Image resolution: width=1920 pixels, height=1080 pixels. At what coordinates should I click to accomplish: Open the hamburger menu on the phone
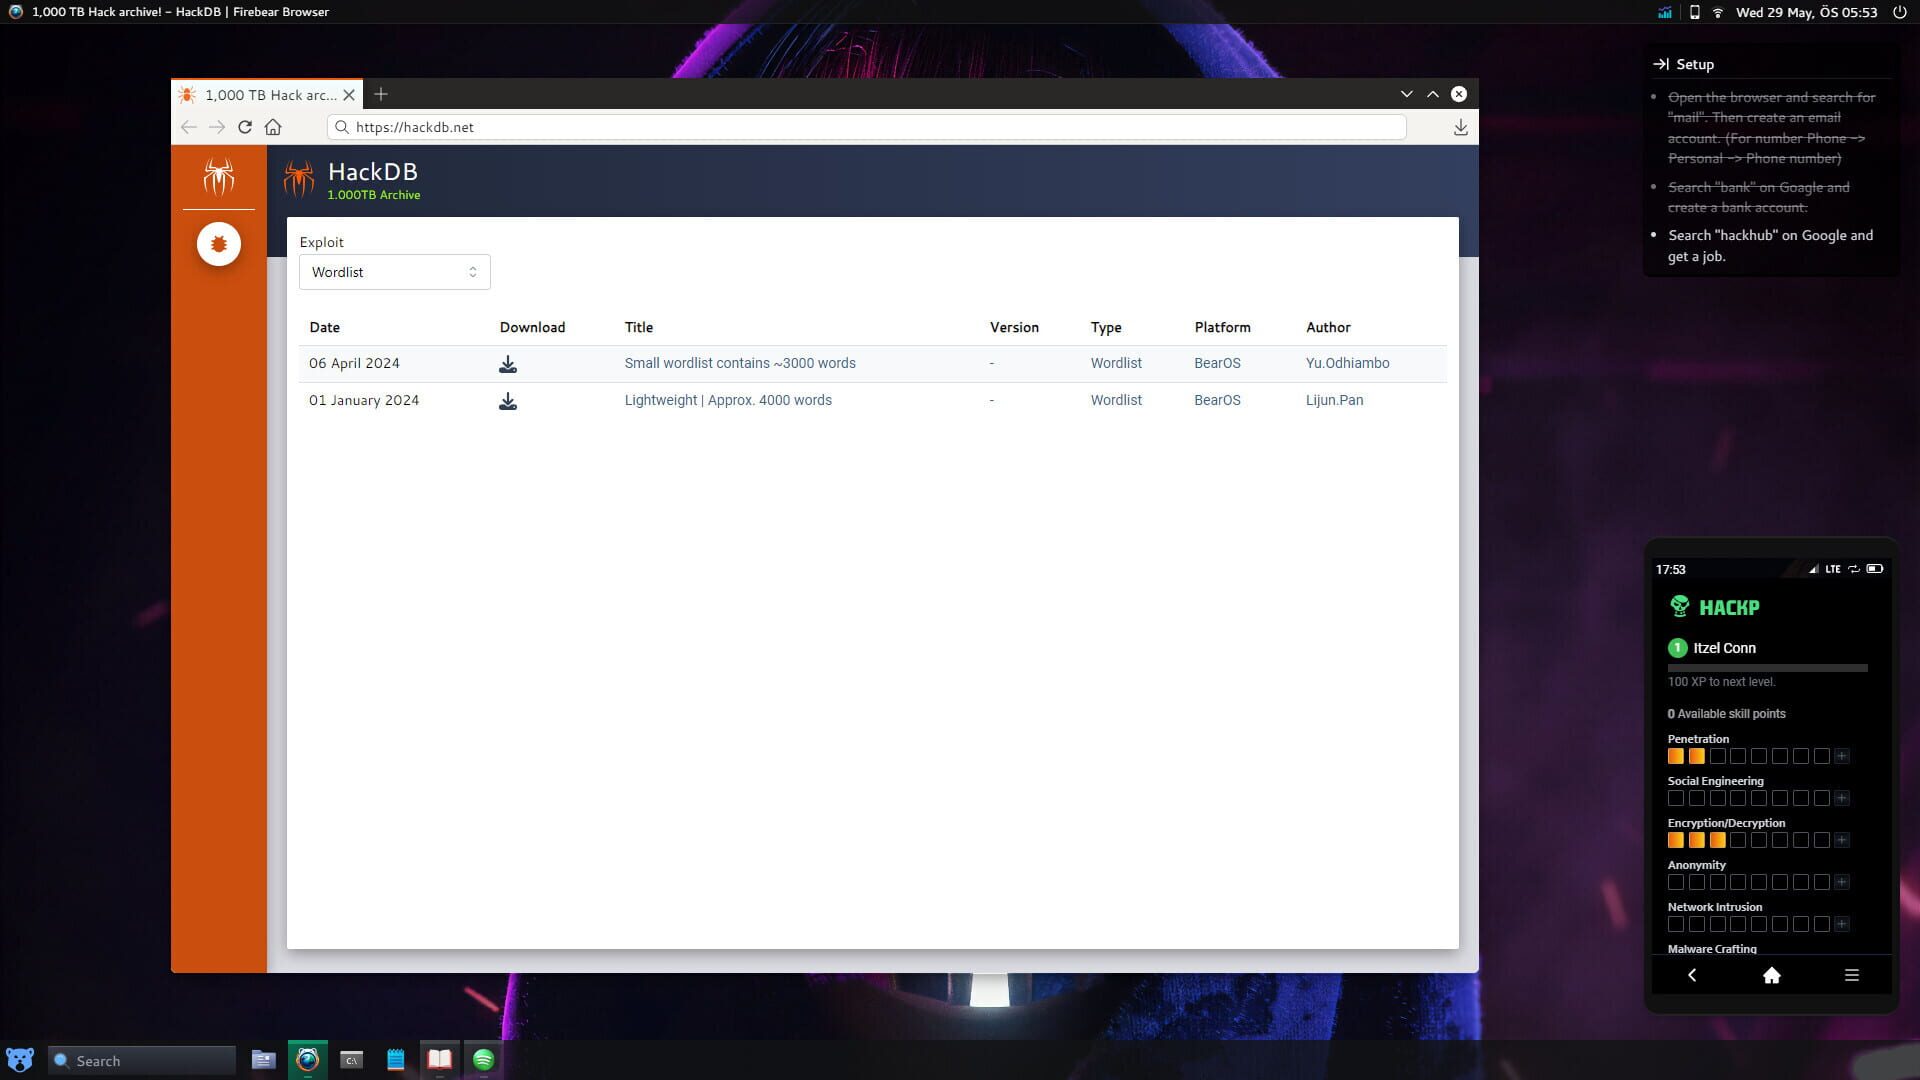[x=1851, y=975]
